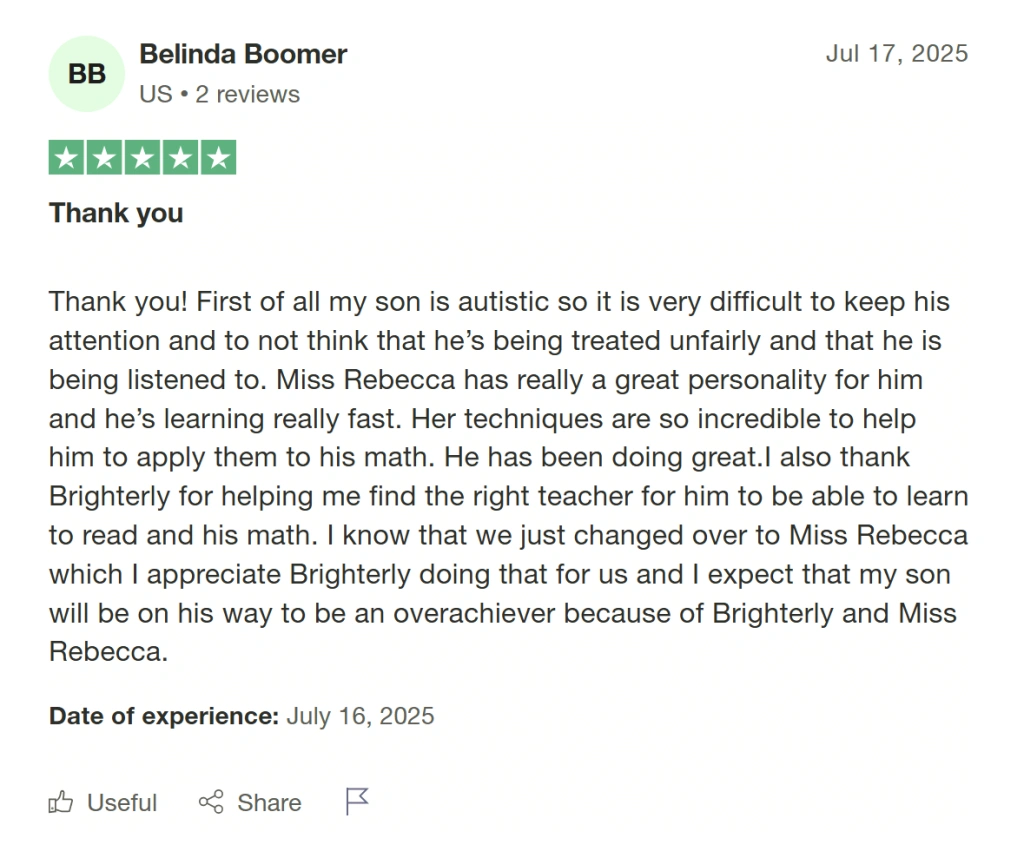Open Belinda Boomer's profile
Viewport: 1024px width, 858px height.
click(243, 54)
